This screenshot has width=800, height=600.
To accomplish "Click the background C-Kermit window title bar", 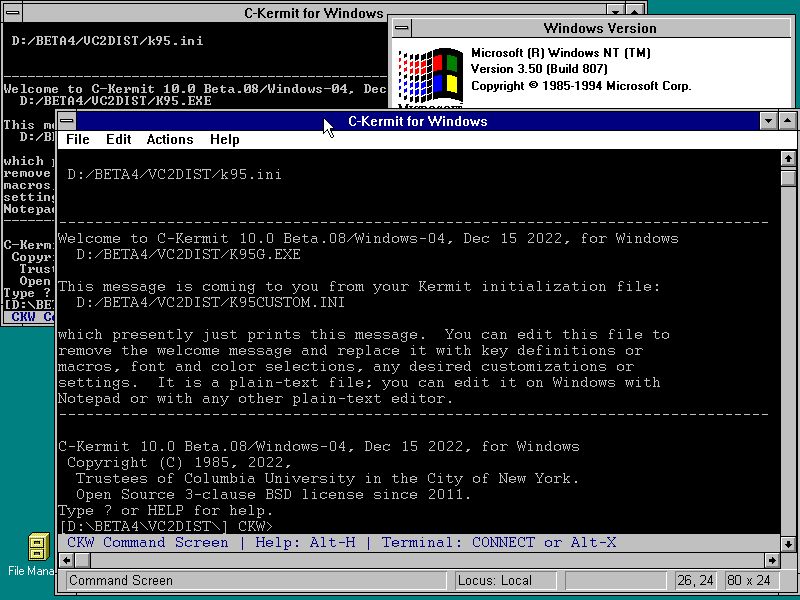I will point(313,13).
